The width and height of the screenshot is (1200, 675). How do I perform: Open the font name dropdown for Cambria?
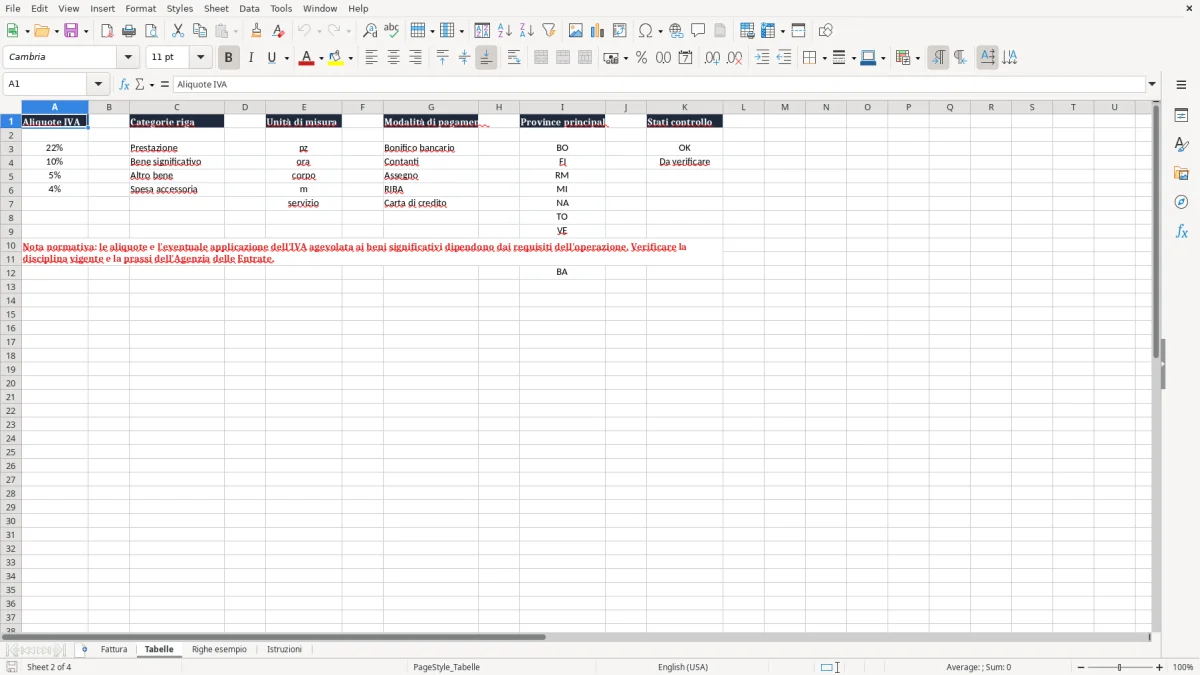click(128, 58)
